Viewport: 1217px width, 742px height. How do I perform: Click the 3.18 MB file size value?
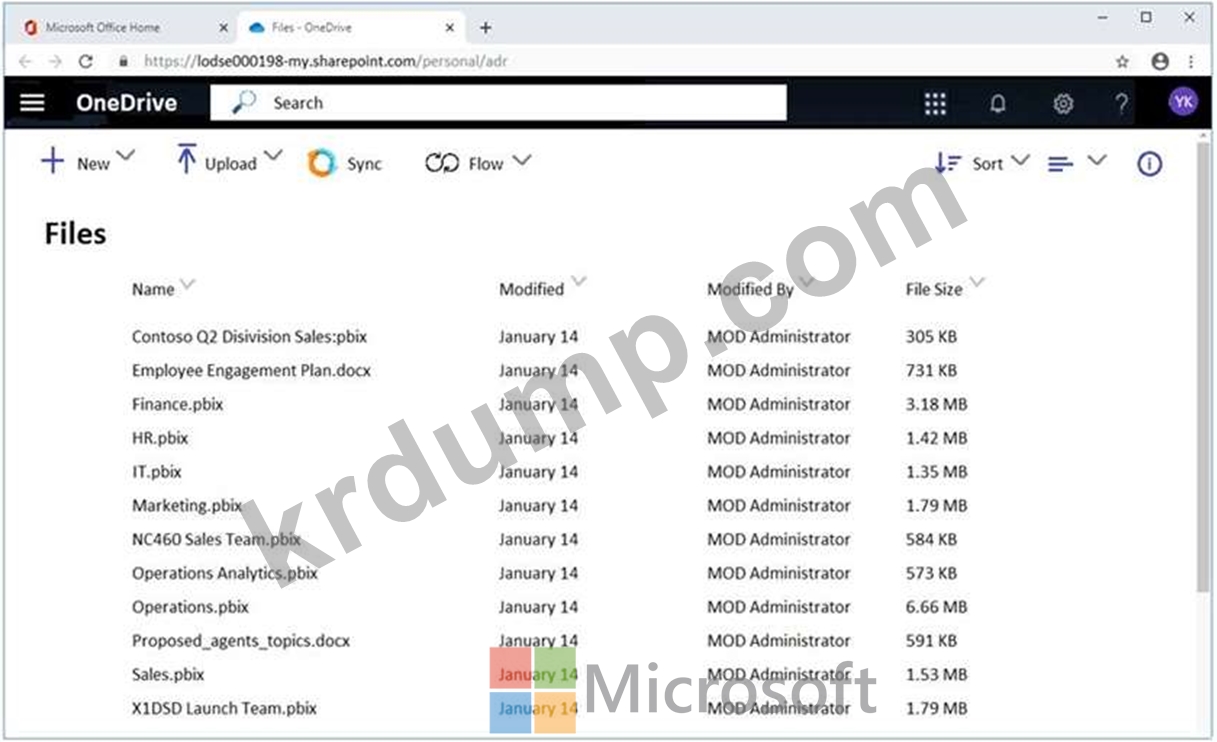937,405
